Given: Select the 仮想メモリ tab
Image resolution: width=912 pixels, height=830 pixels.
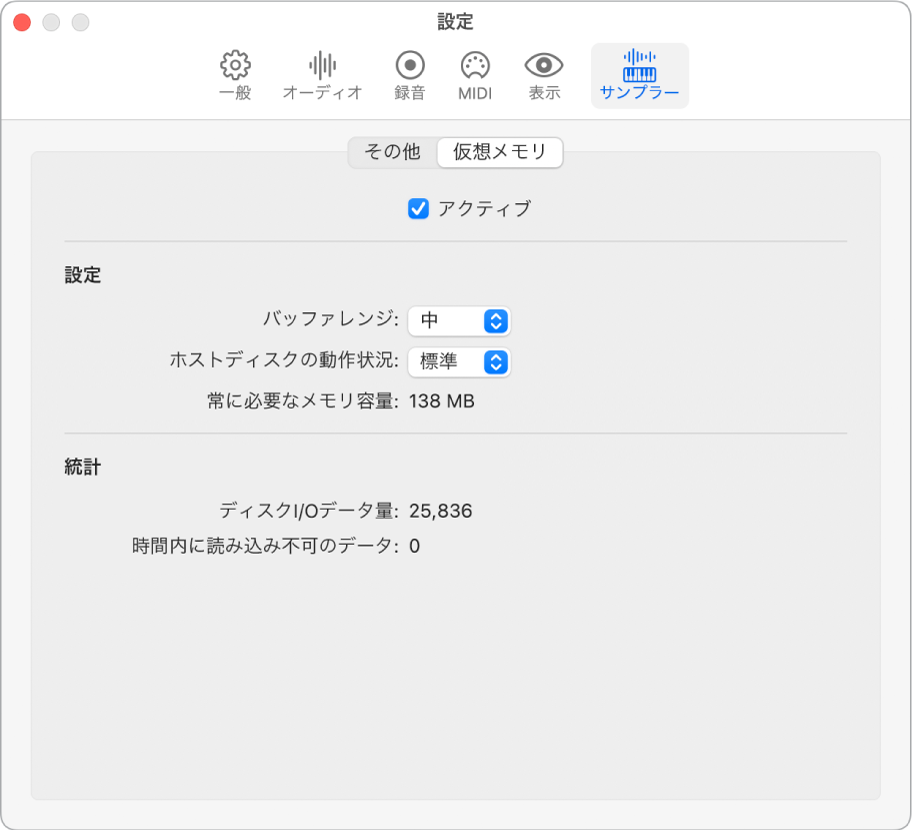Looking at the screenshot, I should click(499, 153).
